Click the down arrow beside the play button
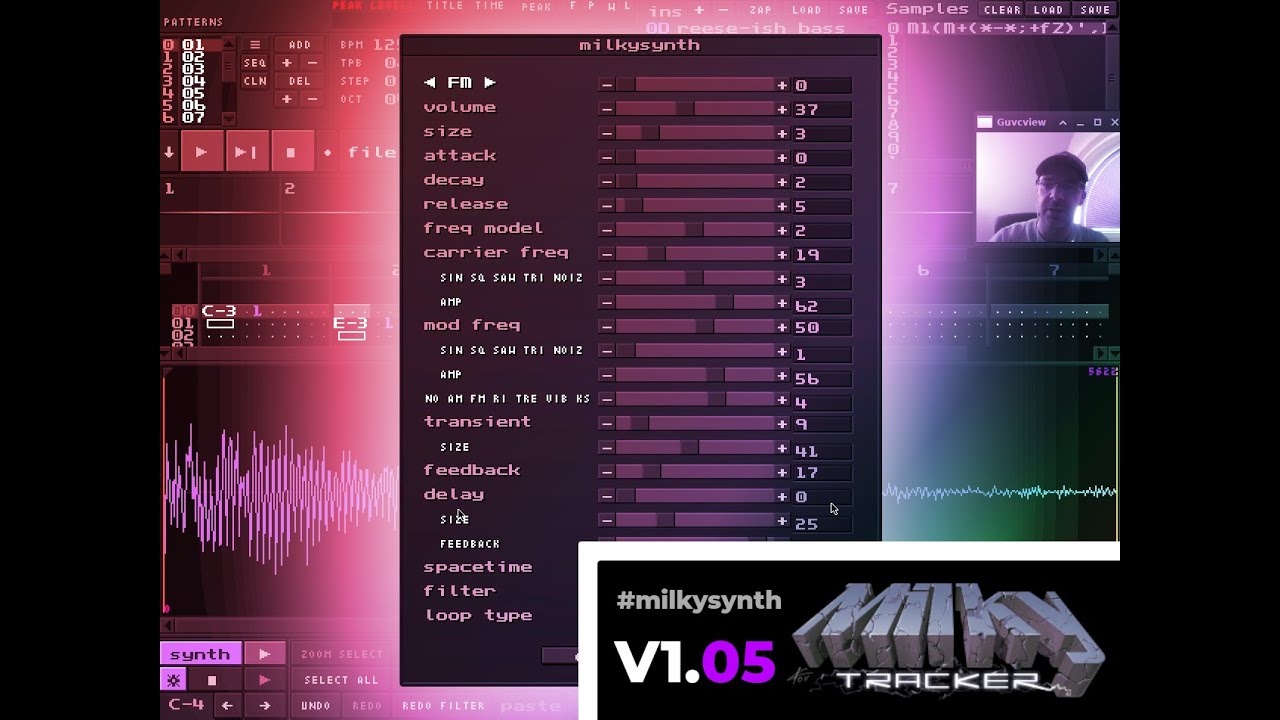Image resolution: width=1280 pixels, height=720 pixels. point(169,152)
